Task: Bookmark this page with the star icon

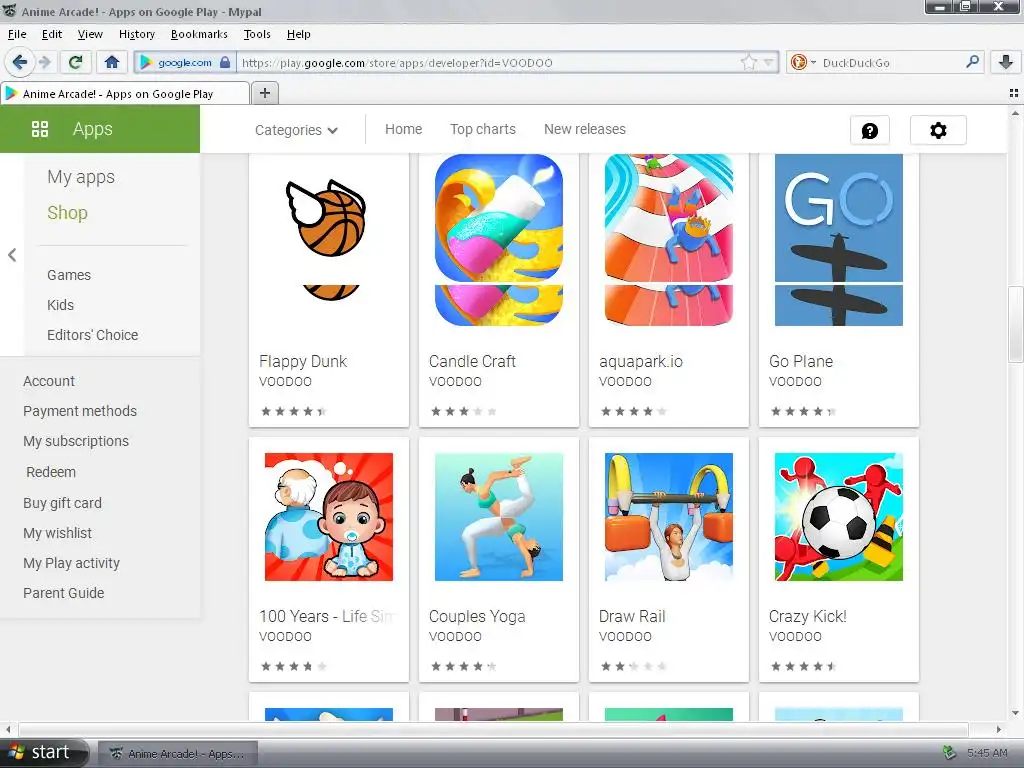Action: pos(748,63)
